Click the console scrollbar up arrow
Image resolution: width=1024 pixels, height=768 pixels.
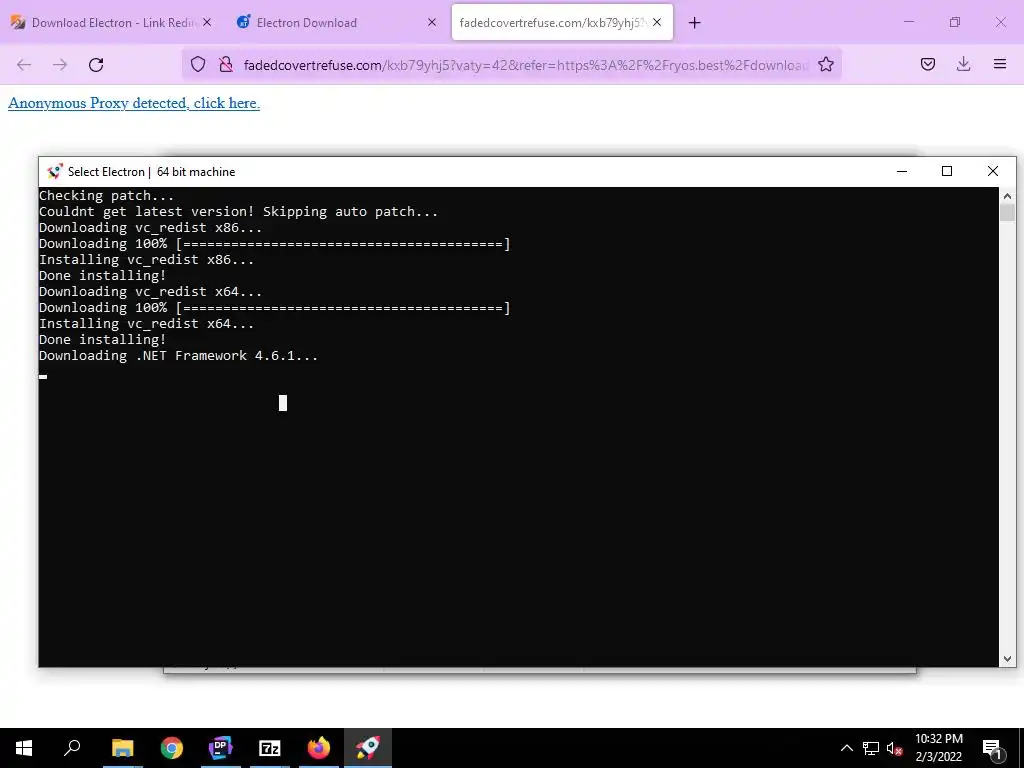pyautogui.click(x=1007, y=195)
